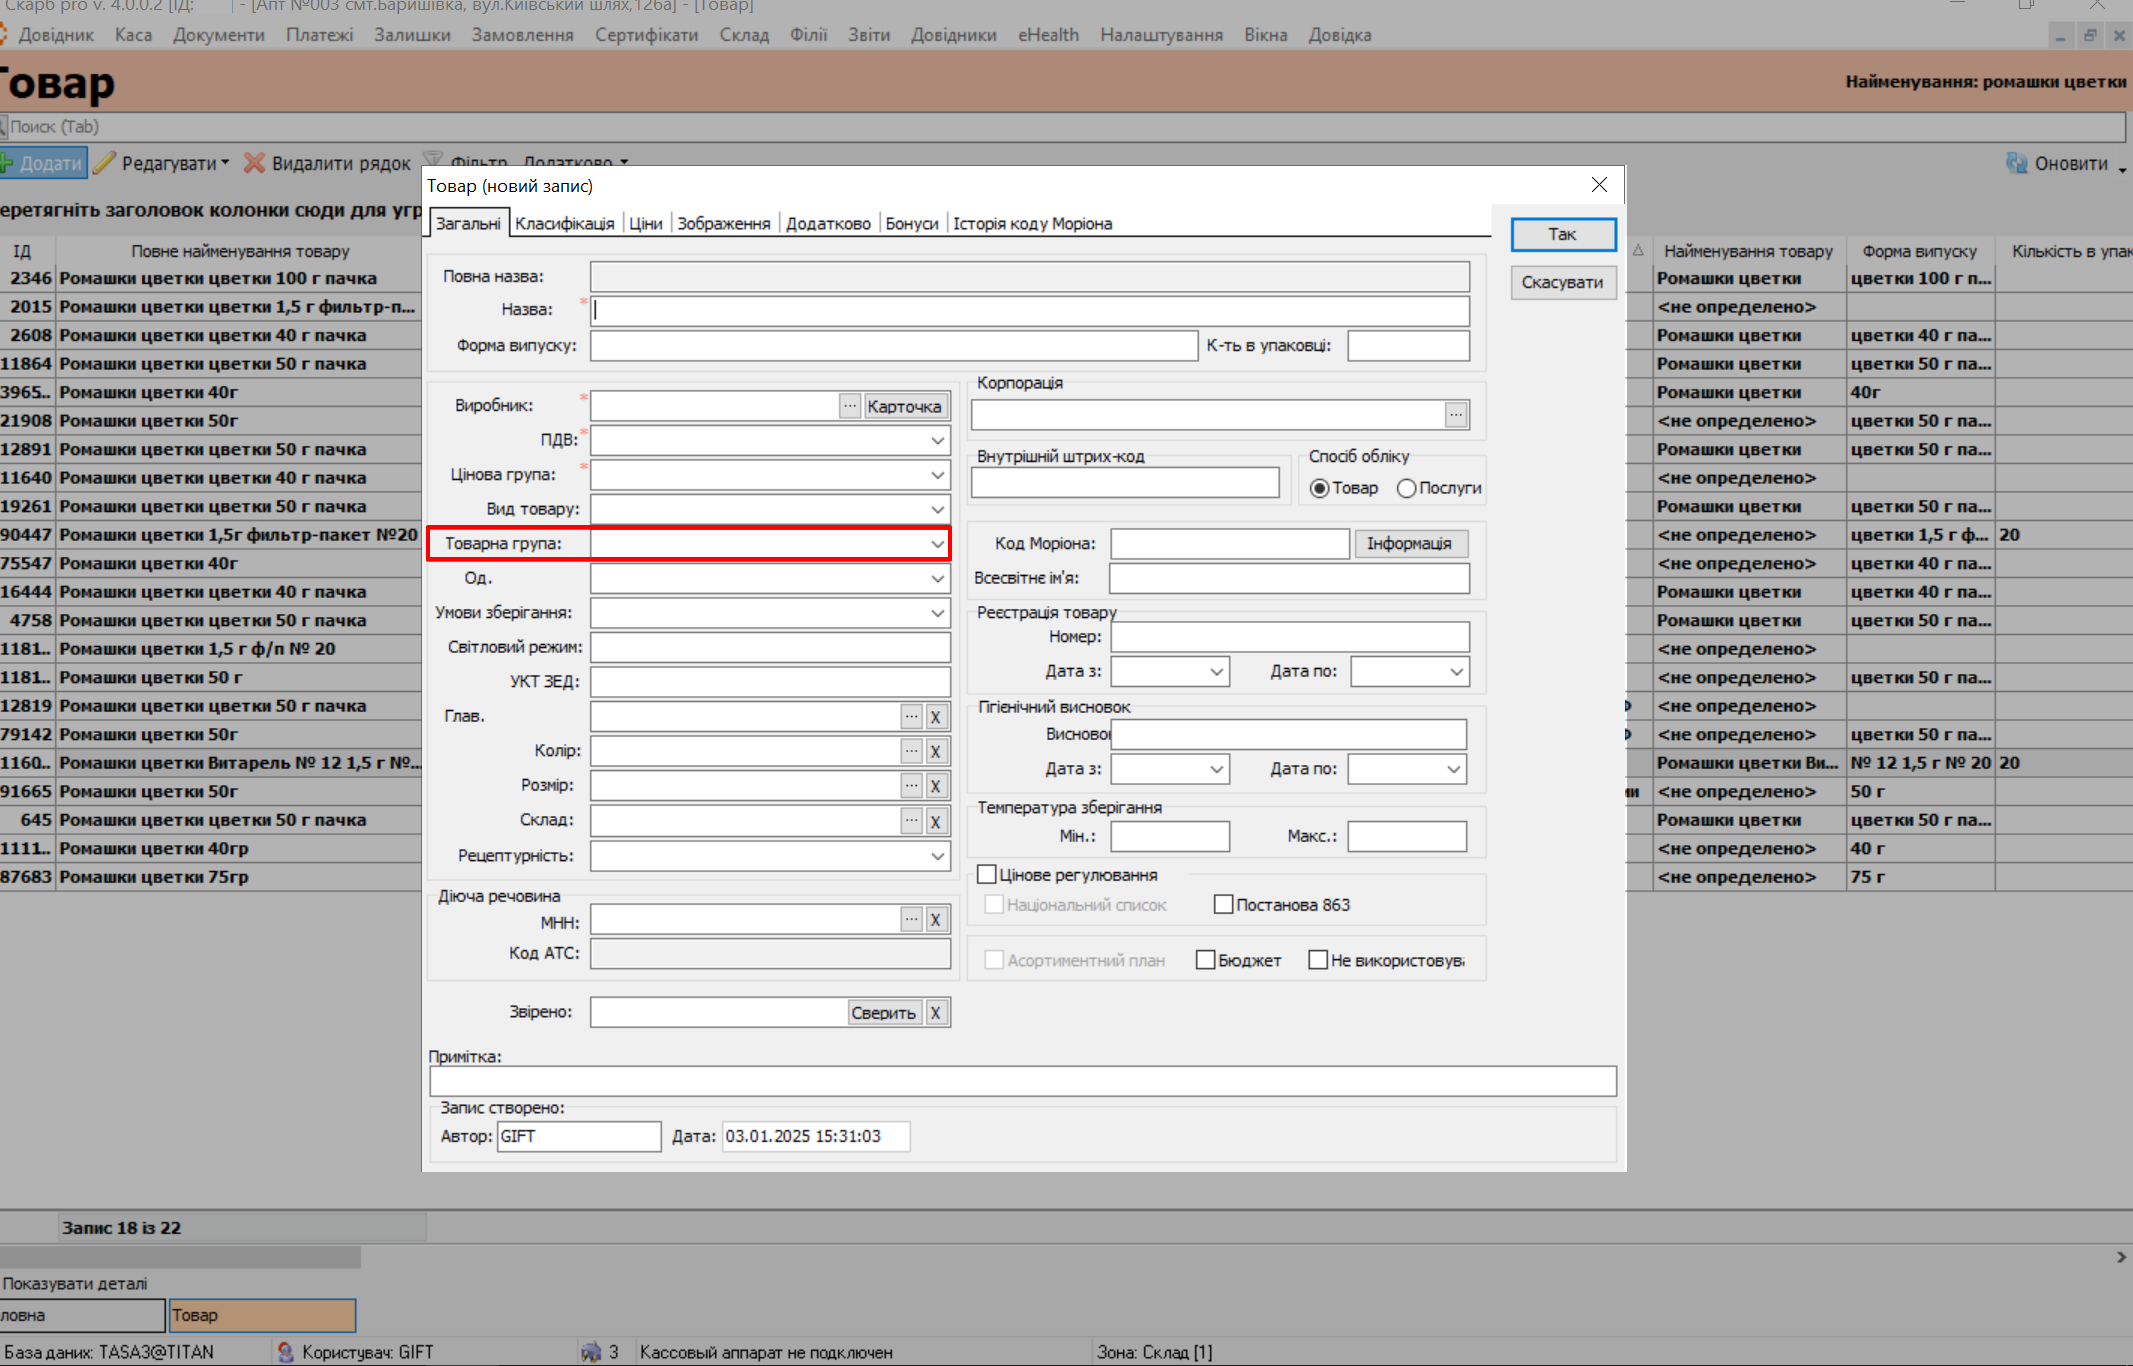Open the ПДВ dropdown list

click(937, 440)
